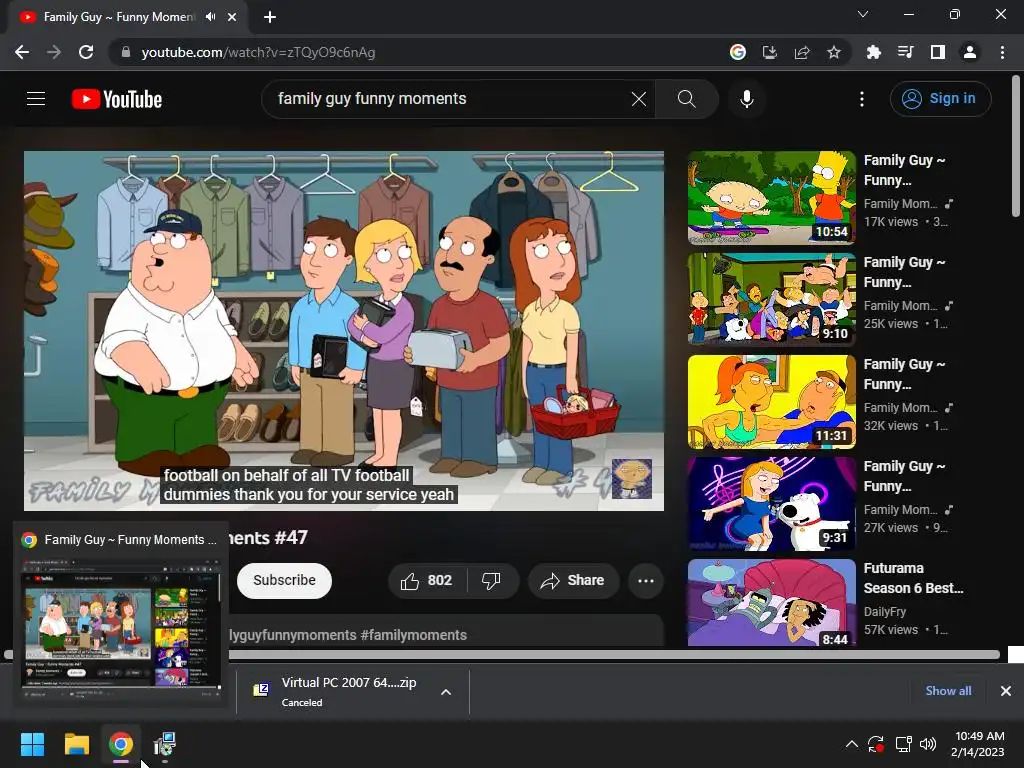Clear the search query with the X

click(639, 99)
